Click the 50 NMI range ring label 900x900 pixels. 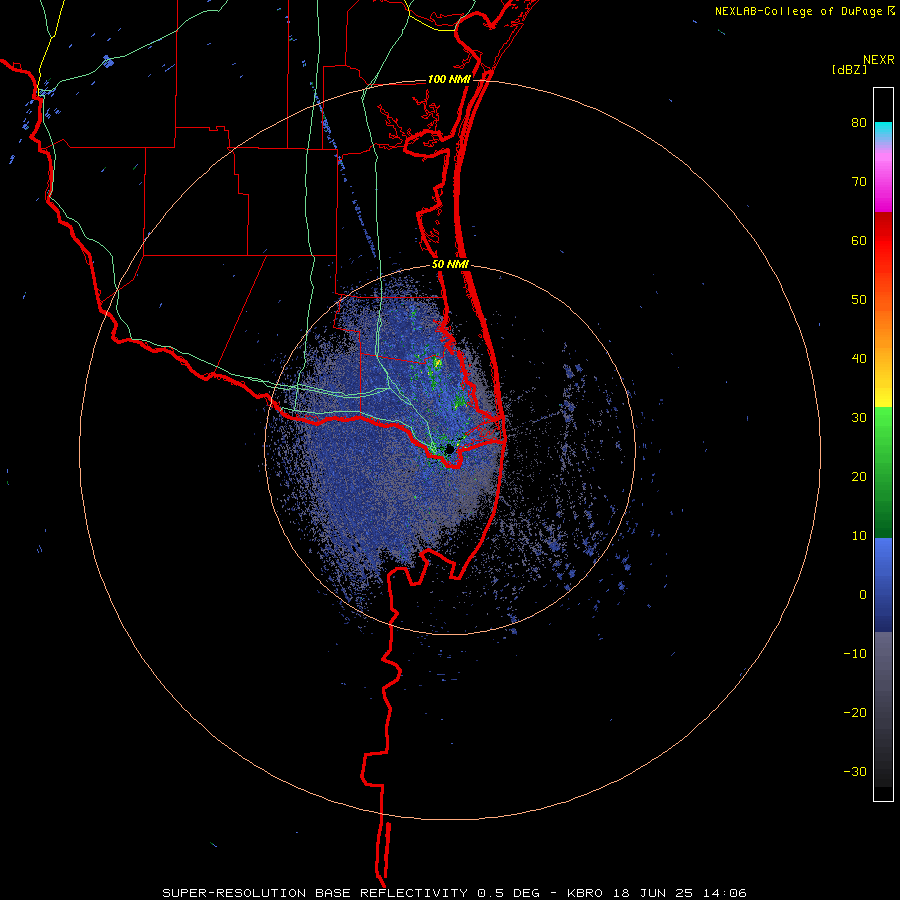coord(450,265)
